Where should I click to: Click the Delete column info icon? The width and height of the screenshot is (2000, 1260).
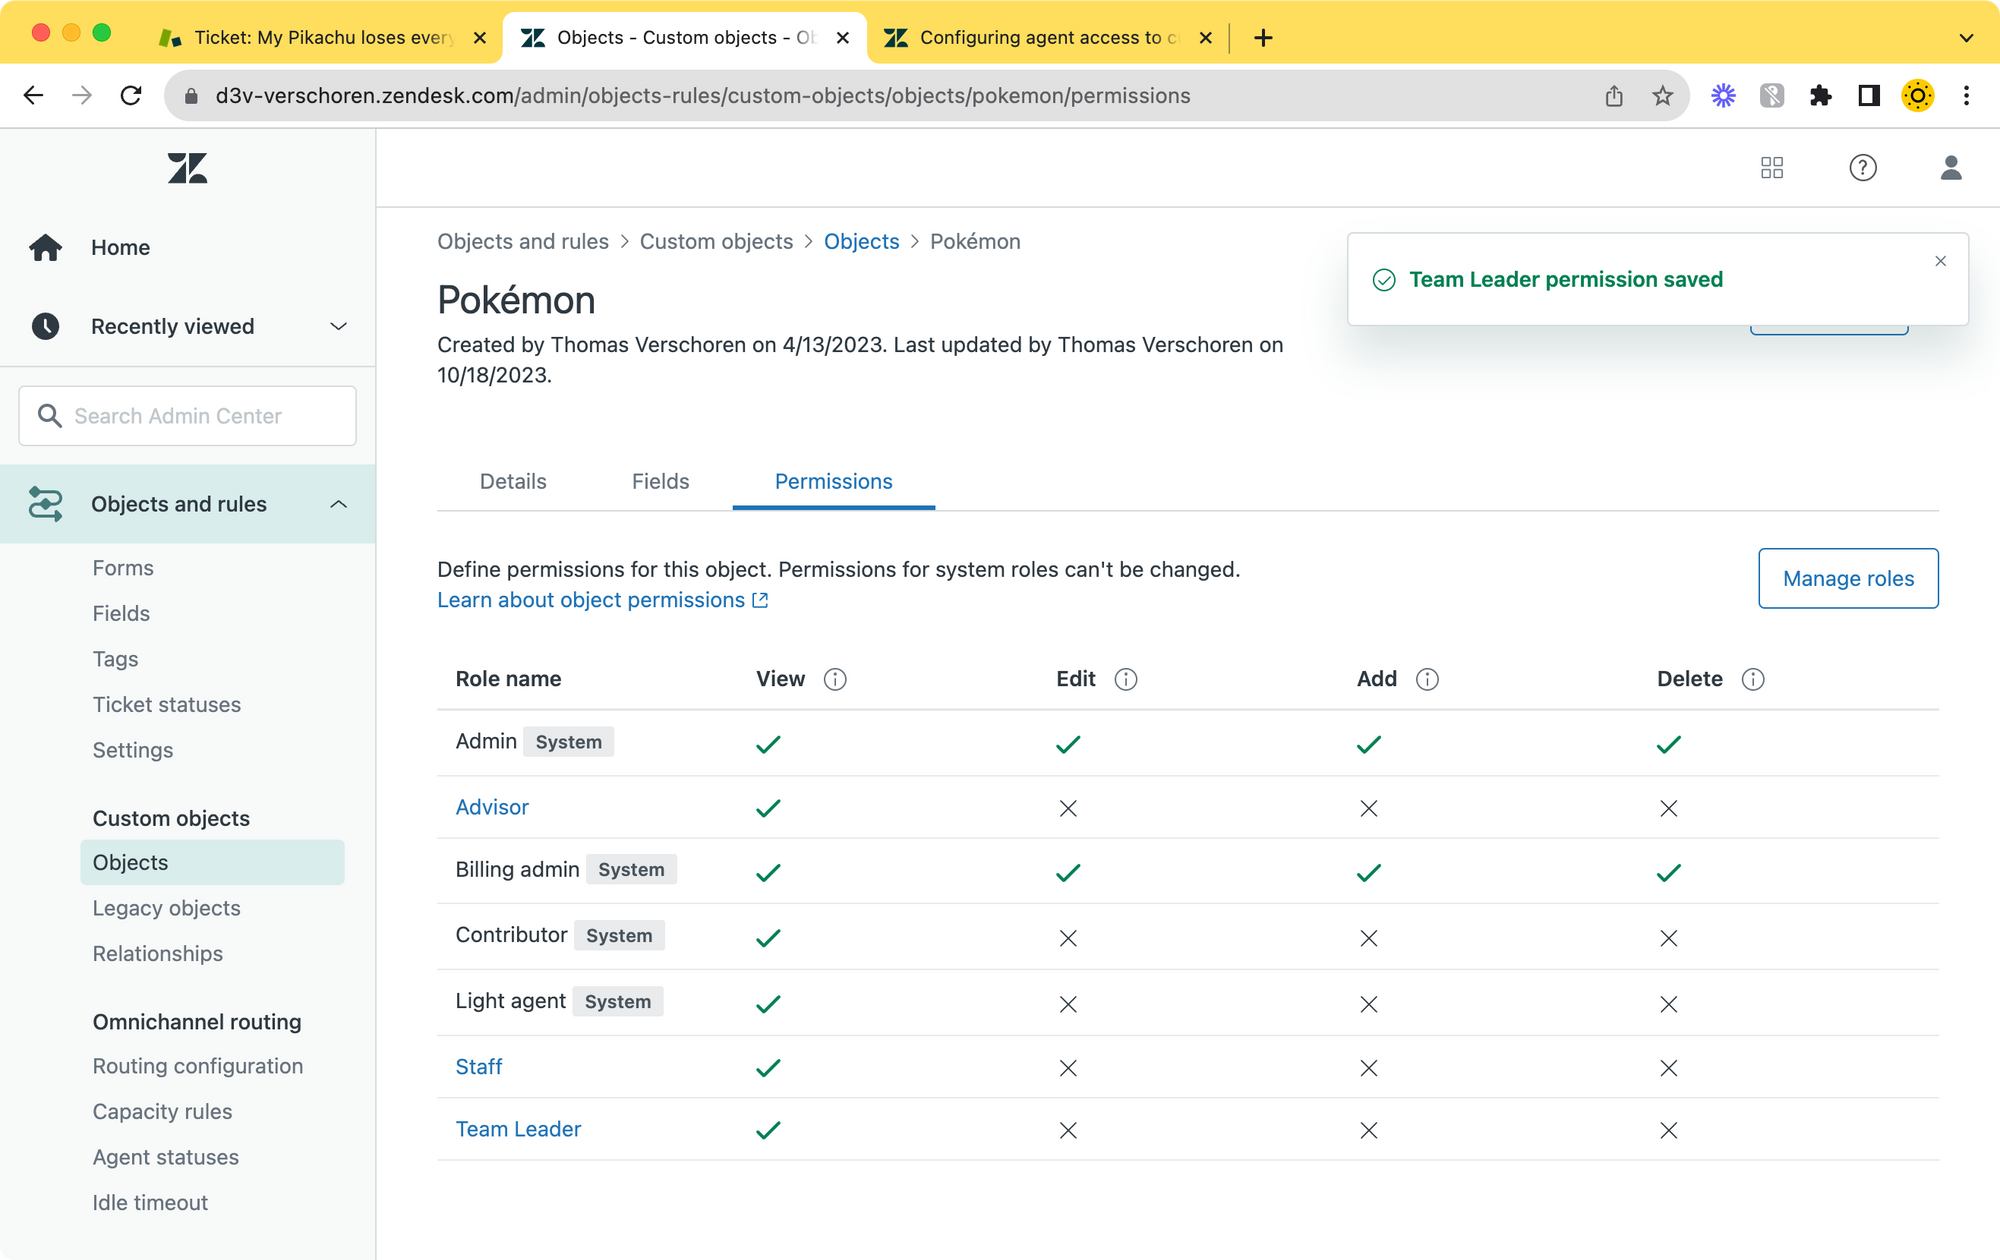pyautogui.click(x=1753, y=679)
